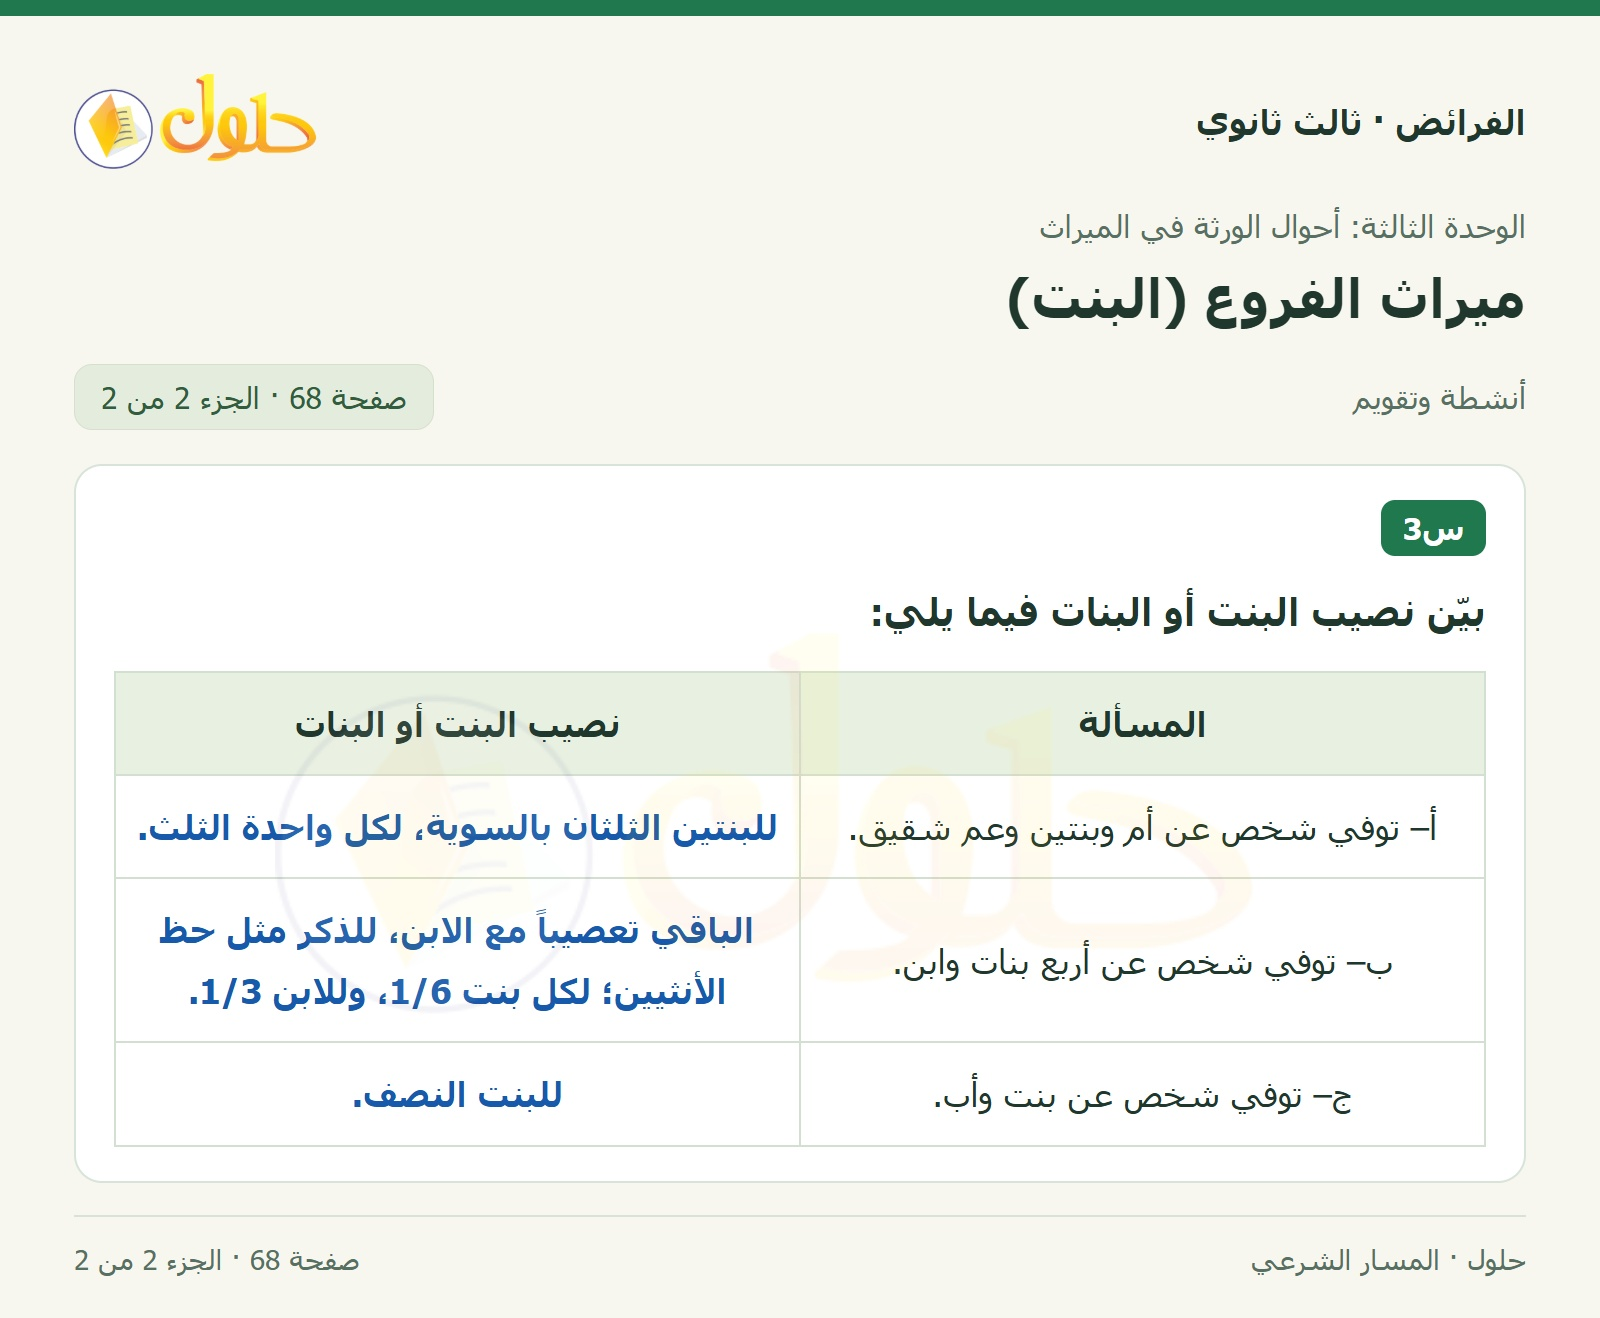Click problem ج about بنت وأب
The height and width of the screenshot is (1318, 1600).
pos(1142,1096)
